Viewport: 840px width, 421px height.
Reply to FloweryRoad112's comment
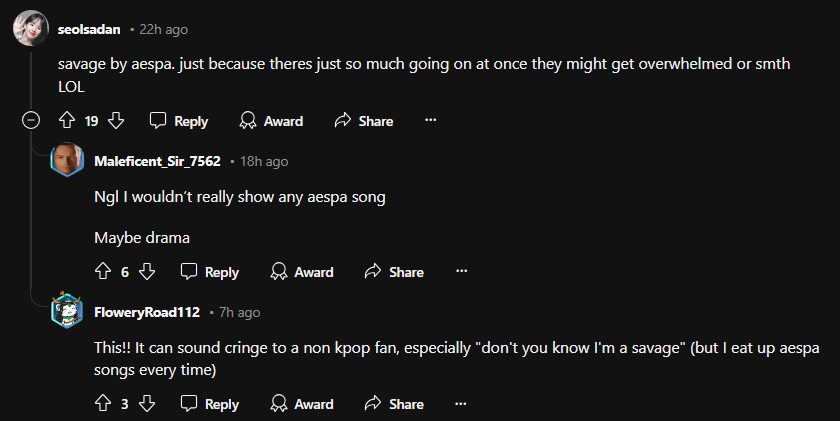click(x=210, y=404)
